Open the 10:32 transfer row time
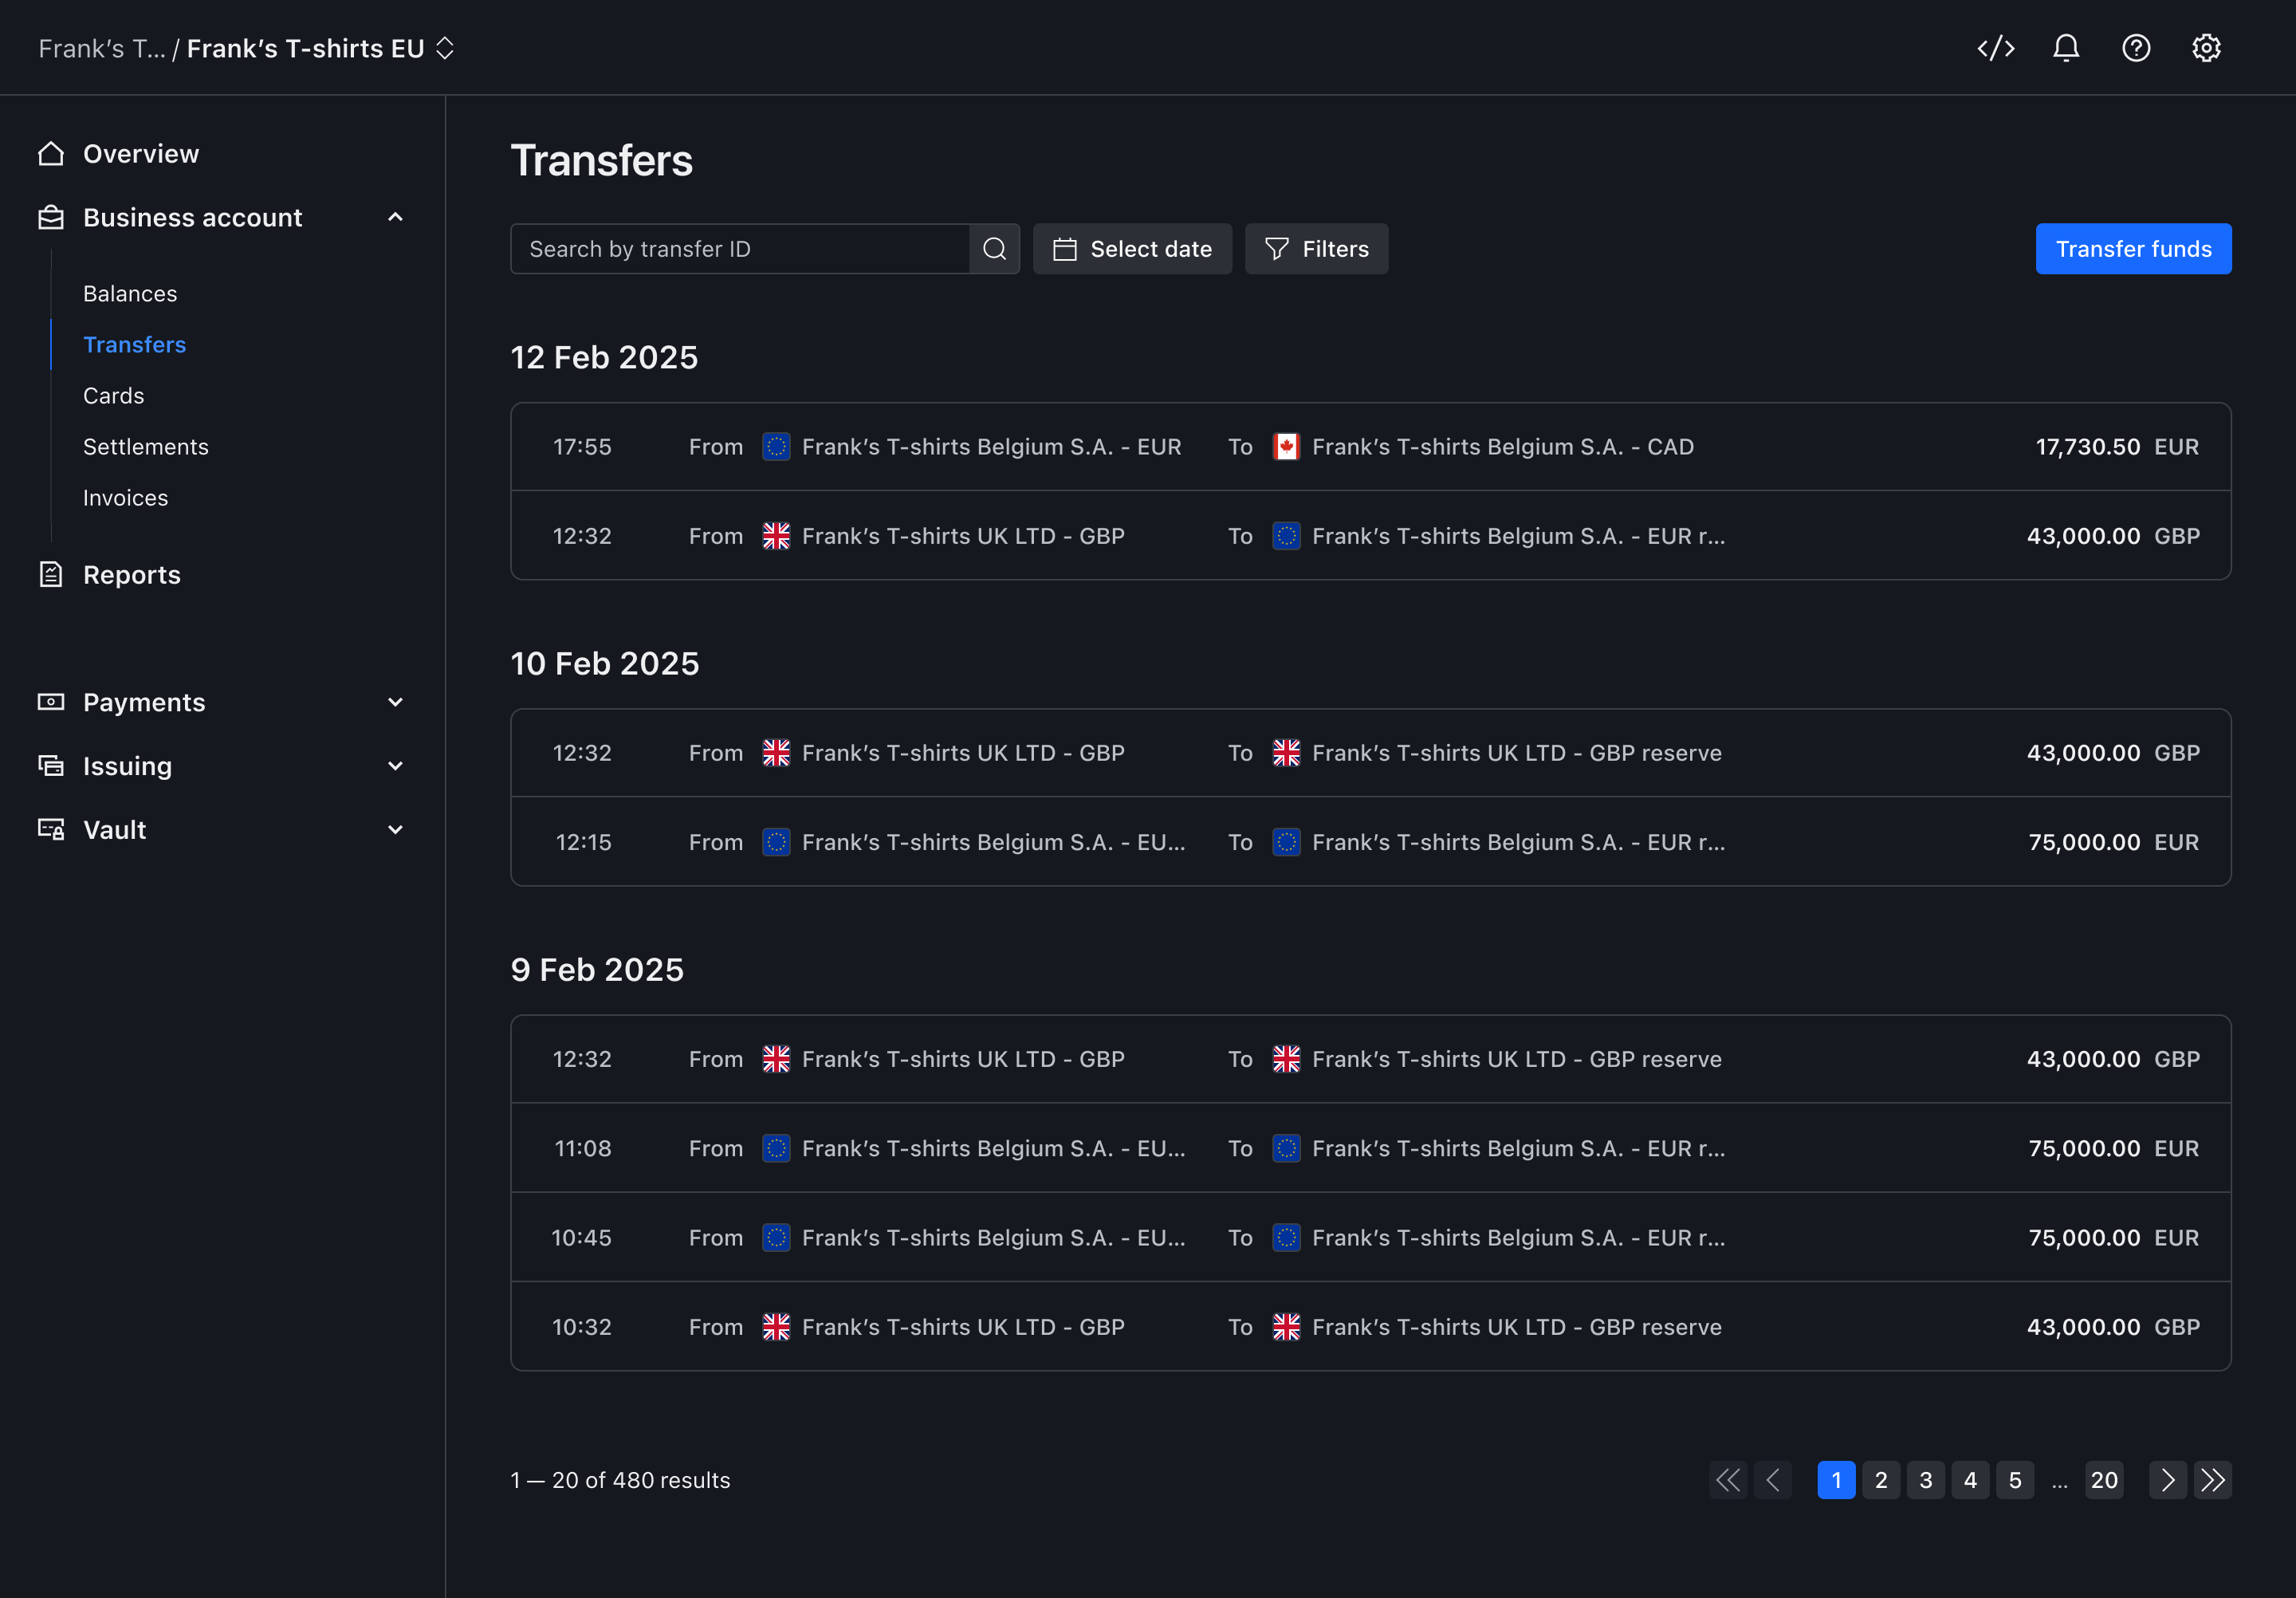 [x=581, y=1327]
